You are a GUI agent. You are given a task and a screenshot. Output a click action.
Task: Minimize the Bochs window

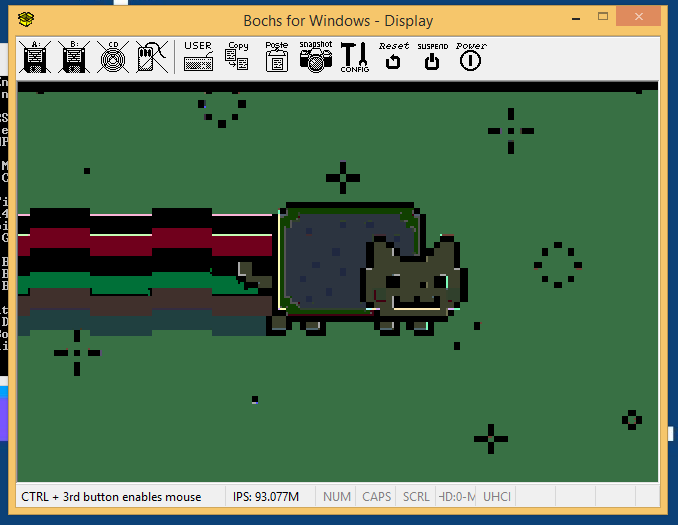[x=576, y=19]
